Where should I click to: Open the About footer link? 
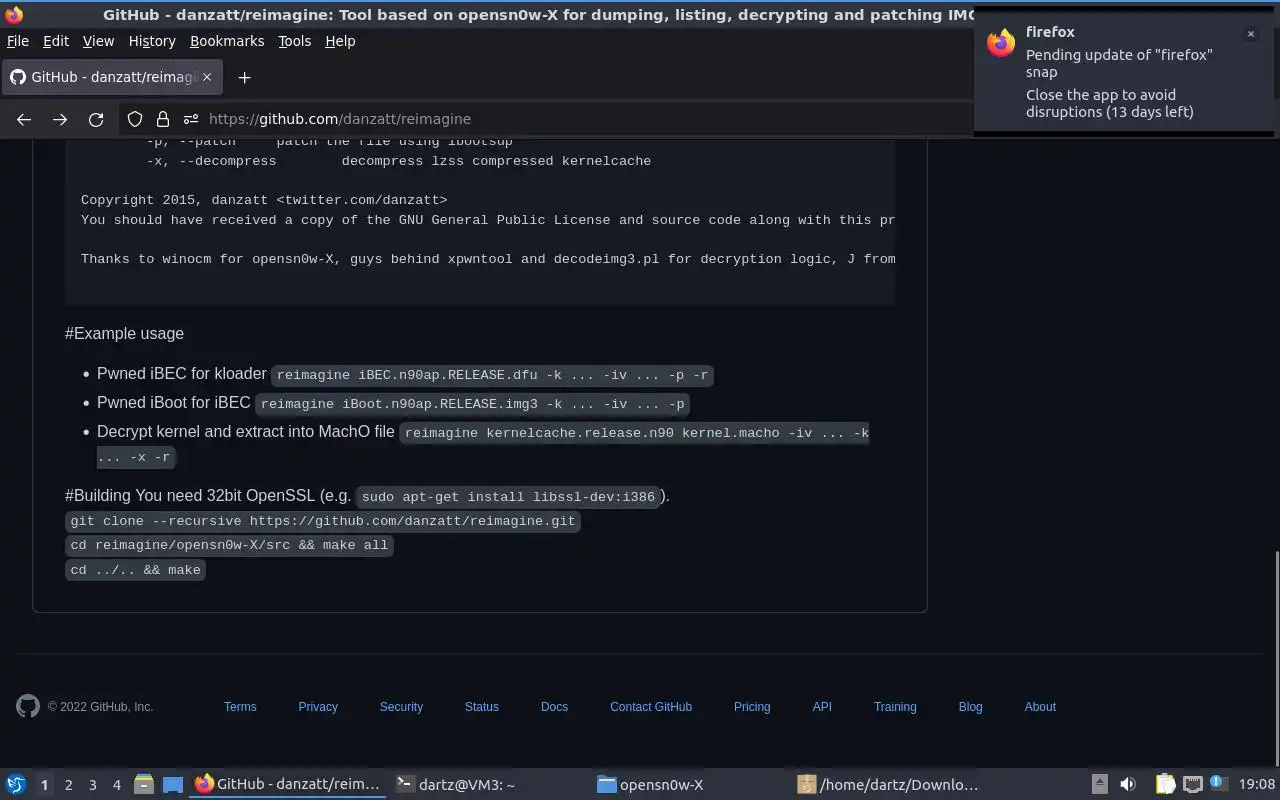(x=1040, y=706)
